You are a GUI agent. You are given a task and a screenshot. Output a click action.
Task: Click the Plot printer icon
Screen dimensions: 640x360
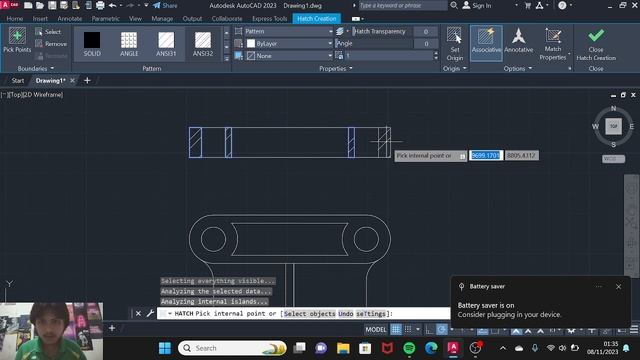[x=100, y=6]
